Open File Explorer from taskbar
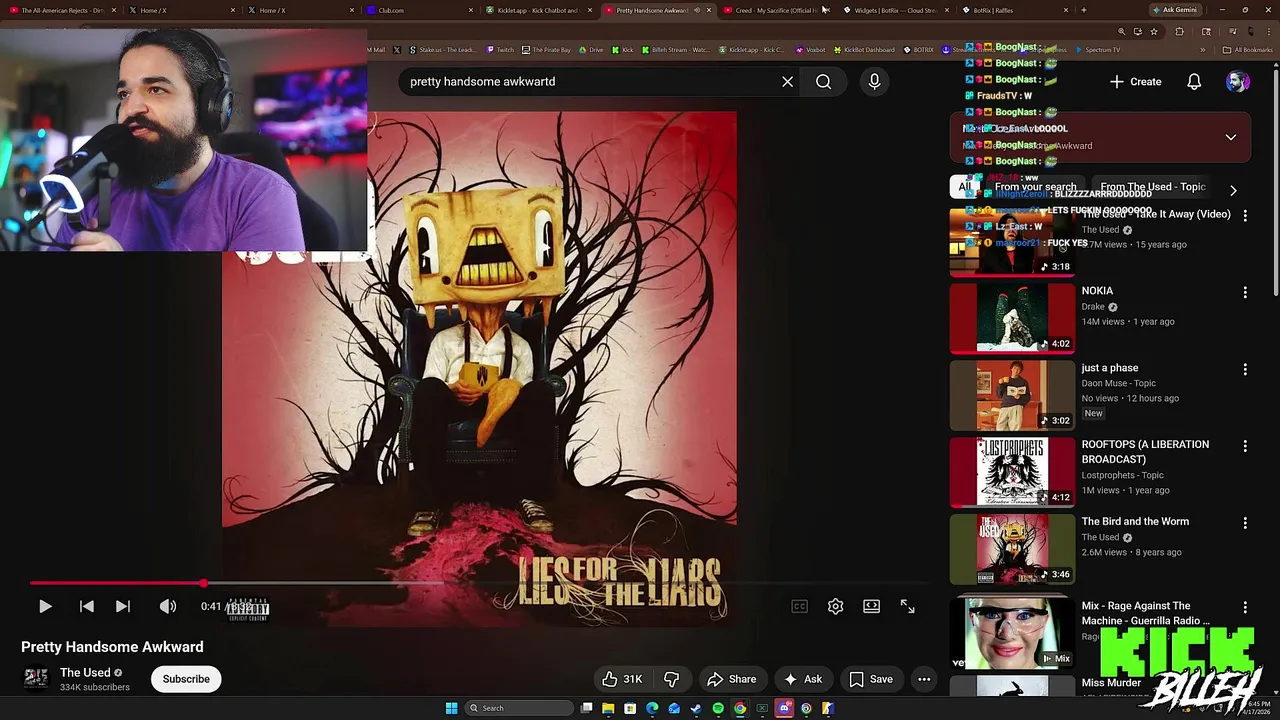The image size is (1280, 720). click(x=608, y=708)
